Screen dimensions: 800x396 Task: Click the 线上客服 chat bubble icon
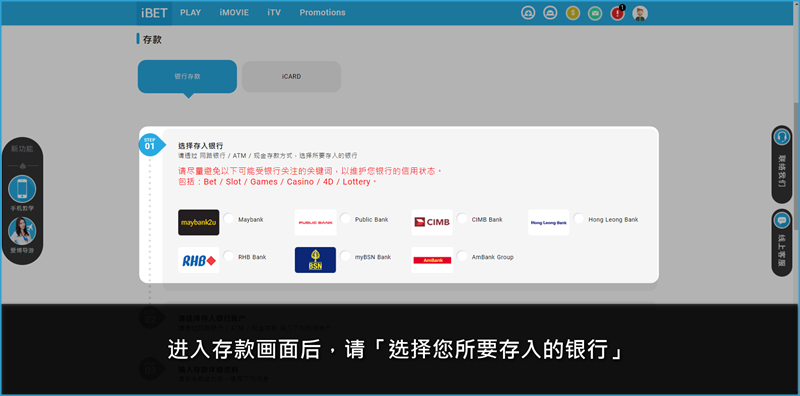[781, 220]
